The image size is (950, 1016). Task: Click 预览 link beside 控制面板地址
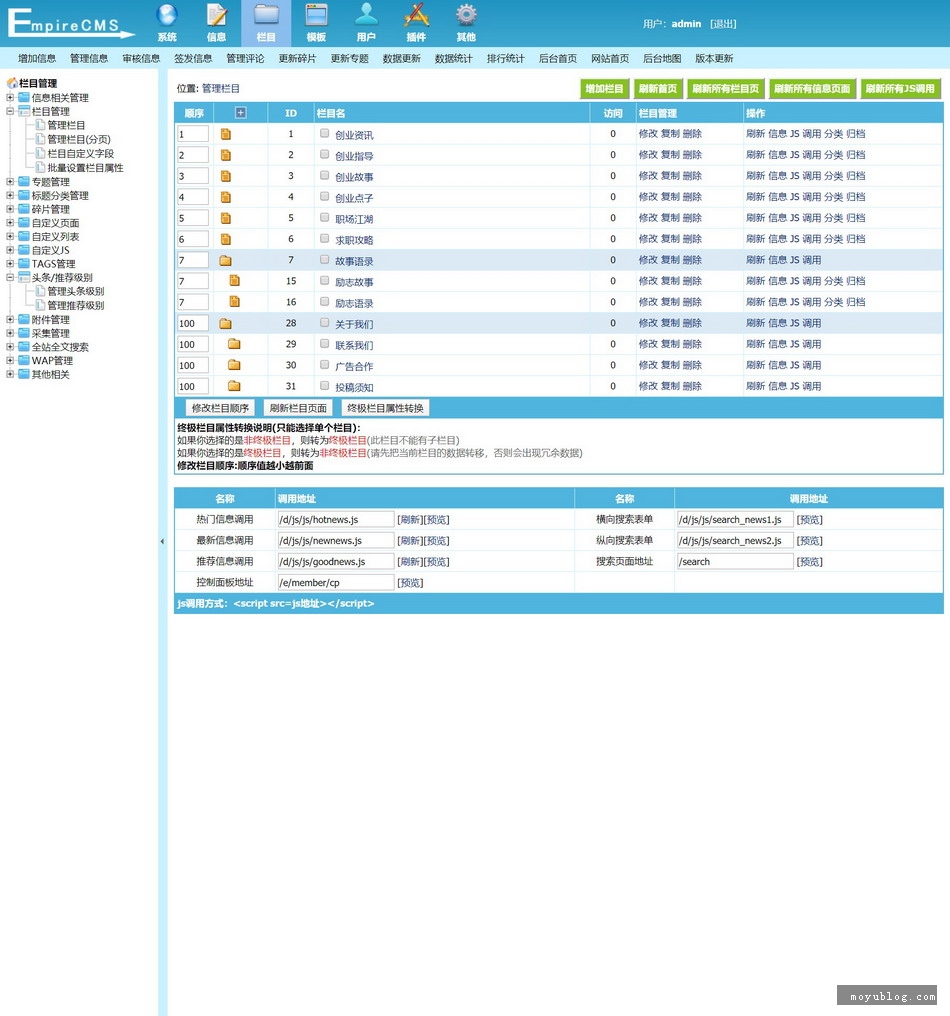click(x=410, y=583)
